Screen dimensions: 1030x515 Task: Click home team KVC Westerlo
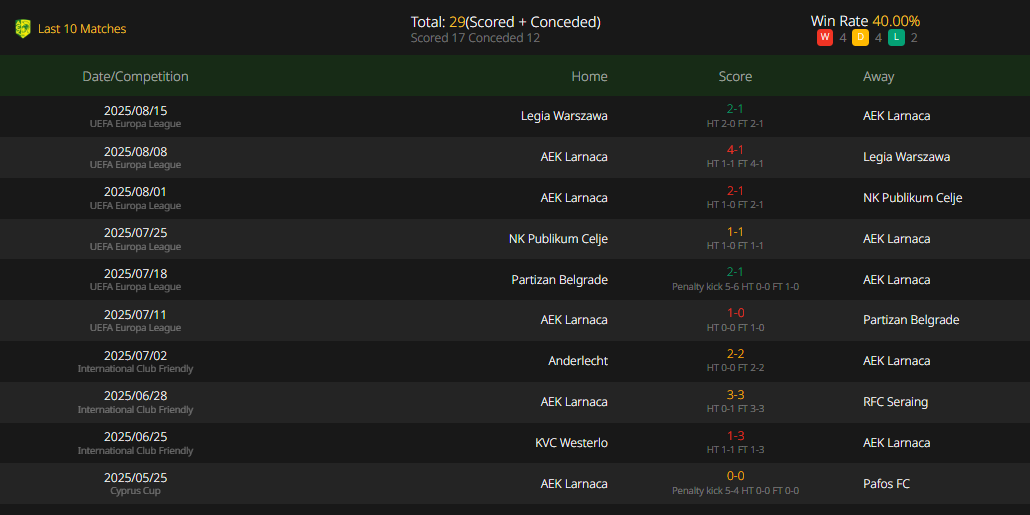(x=571, y=443)
